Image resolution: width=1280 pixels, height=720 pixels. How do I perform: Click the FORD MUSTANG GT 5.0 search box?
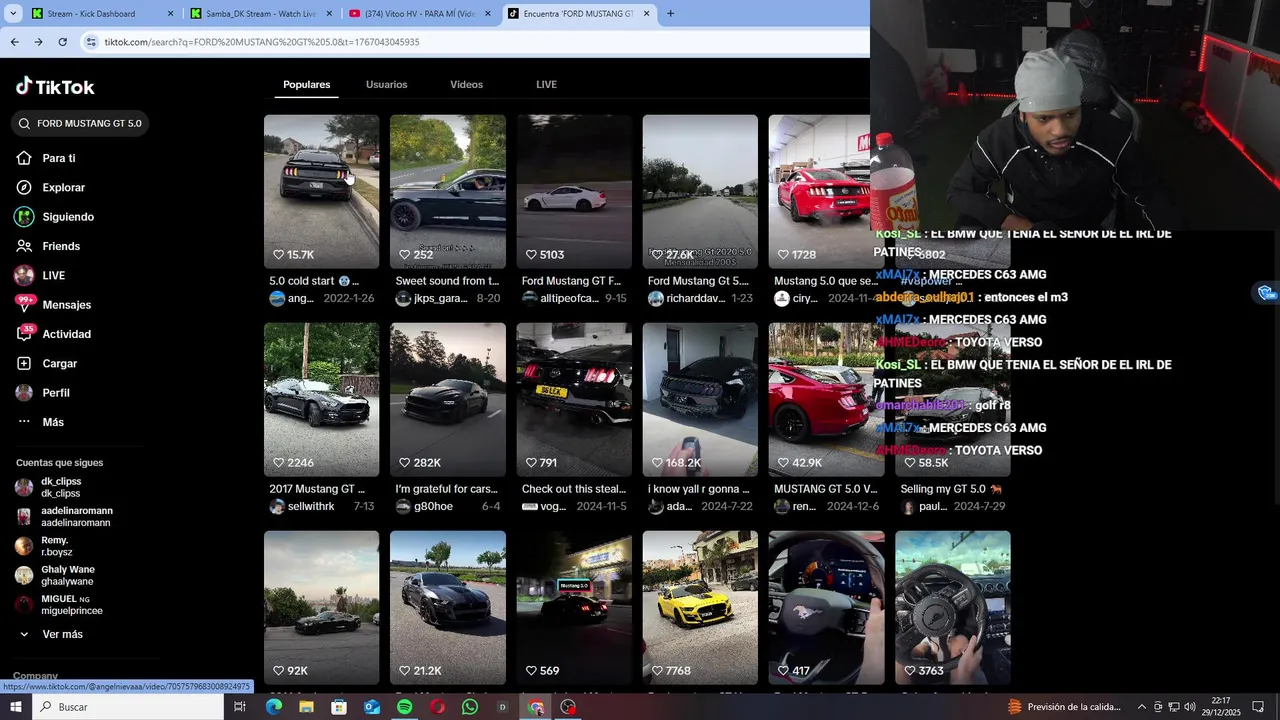point(80,124)
